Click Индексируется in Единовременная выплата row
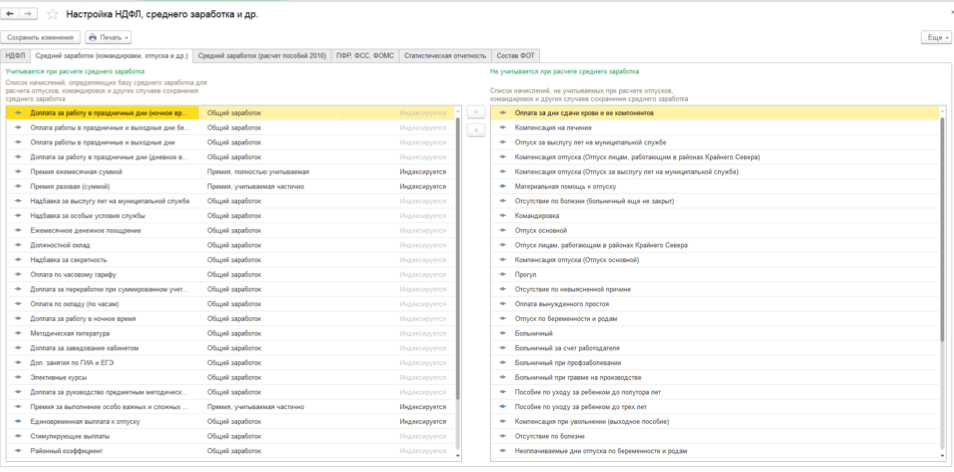 click(422, 422)
